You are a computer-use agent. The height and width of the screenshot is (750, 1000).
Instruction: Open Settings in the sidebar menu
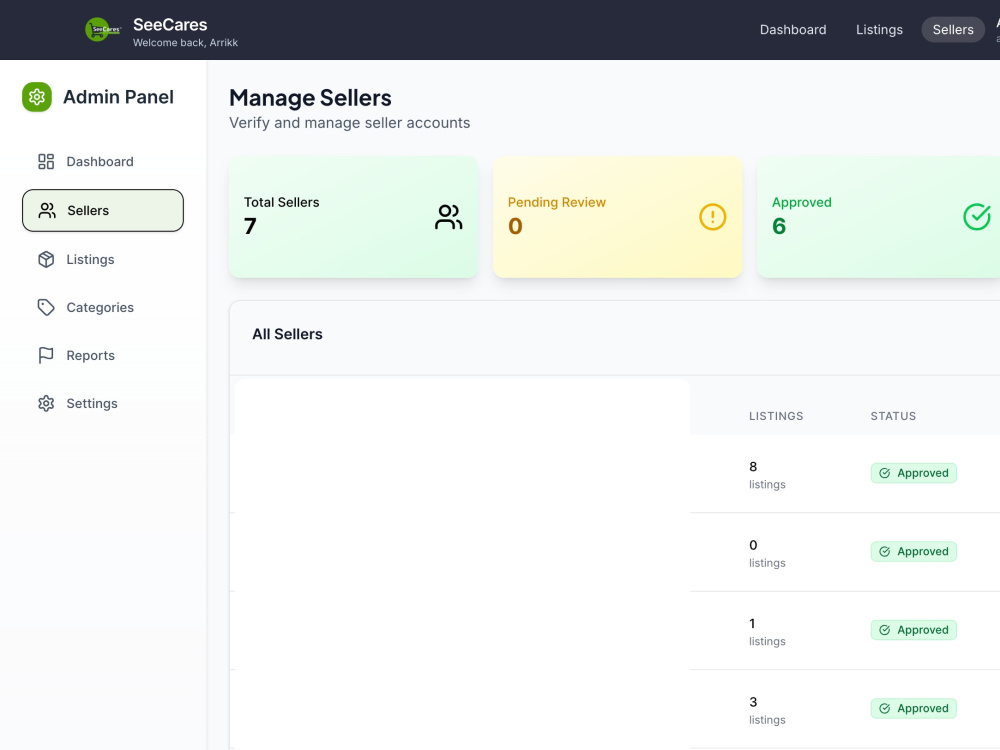pos(103,404)
